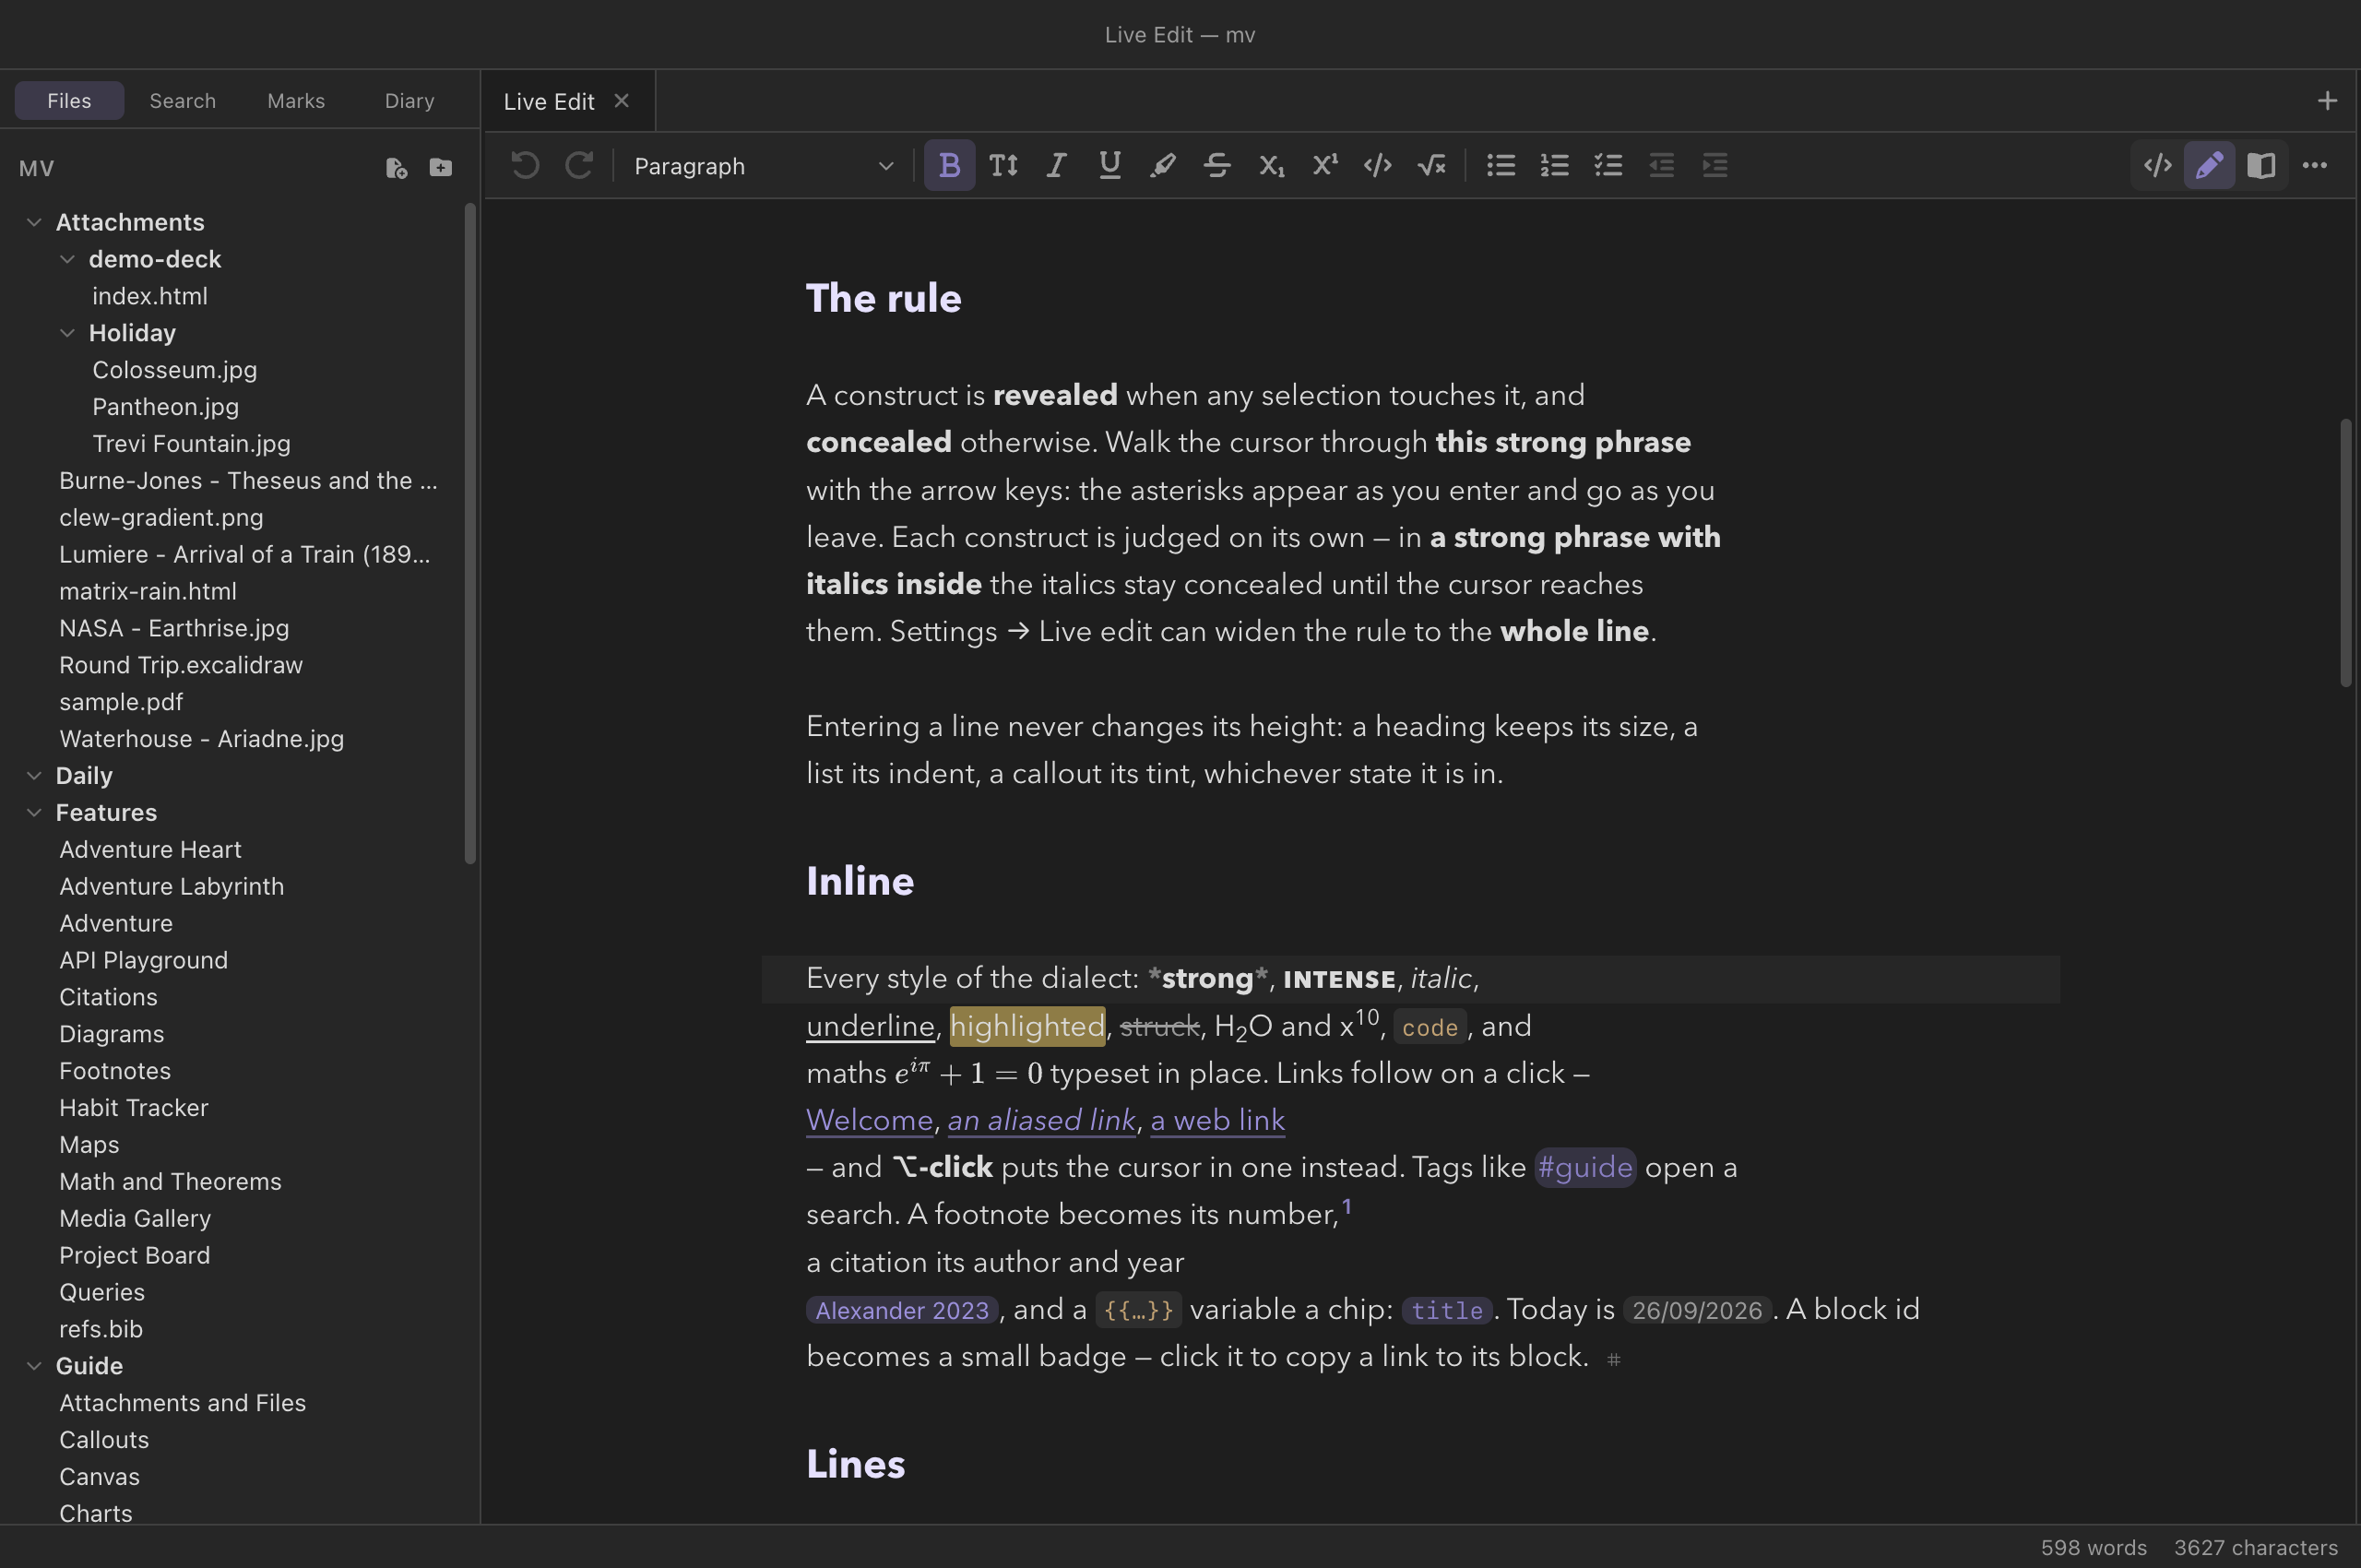
Task: Create a new folder in MV
Action: (441, 168)
